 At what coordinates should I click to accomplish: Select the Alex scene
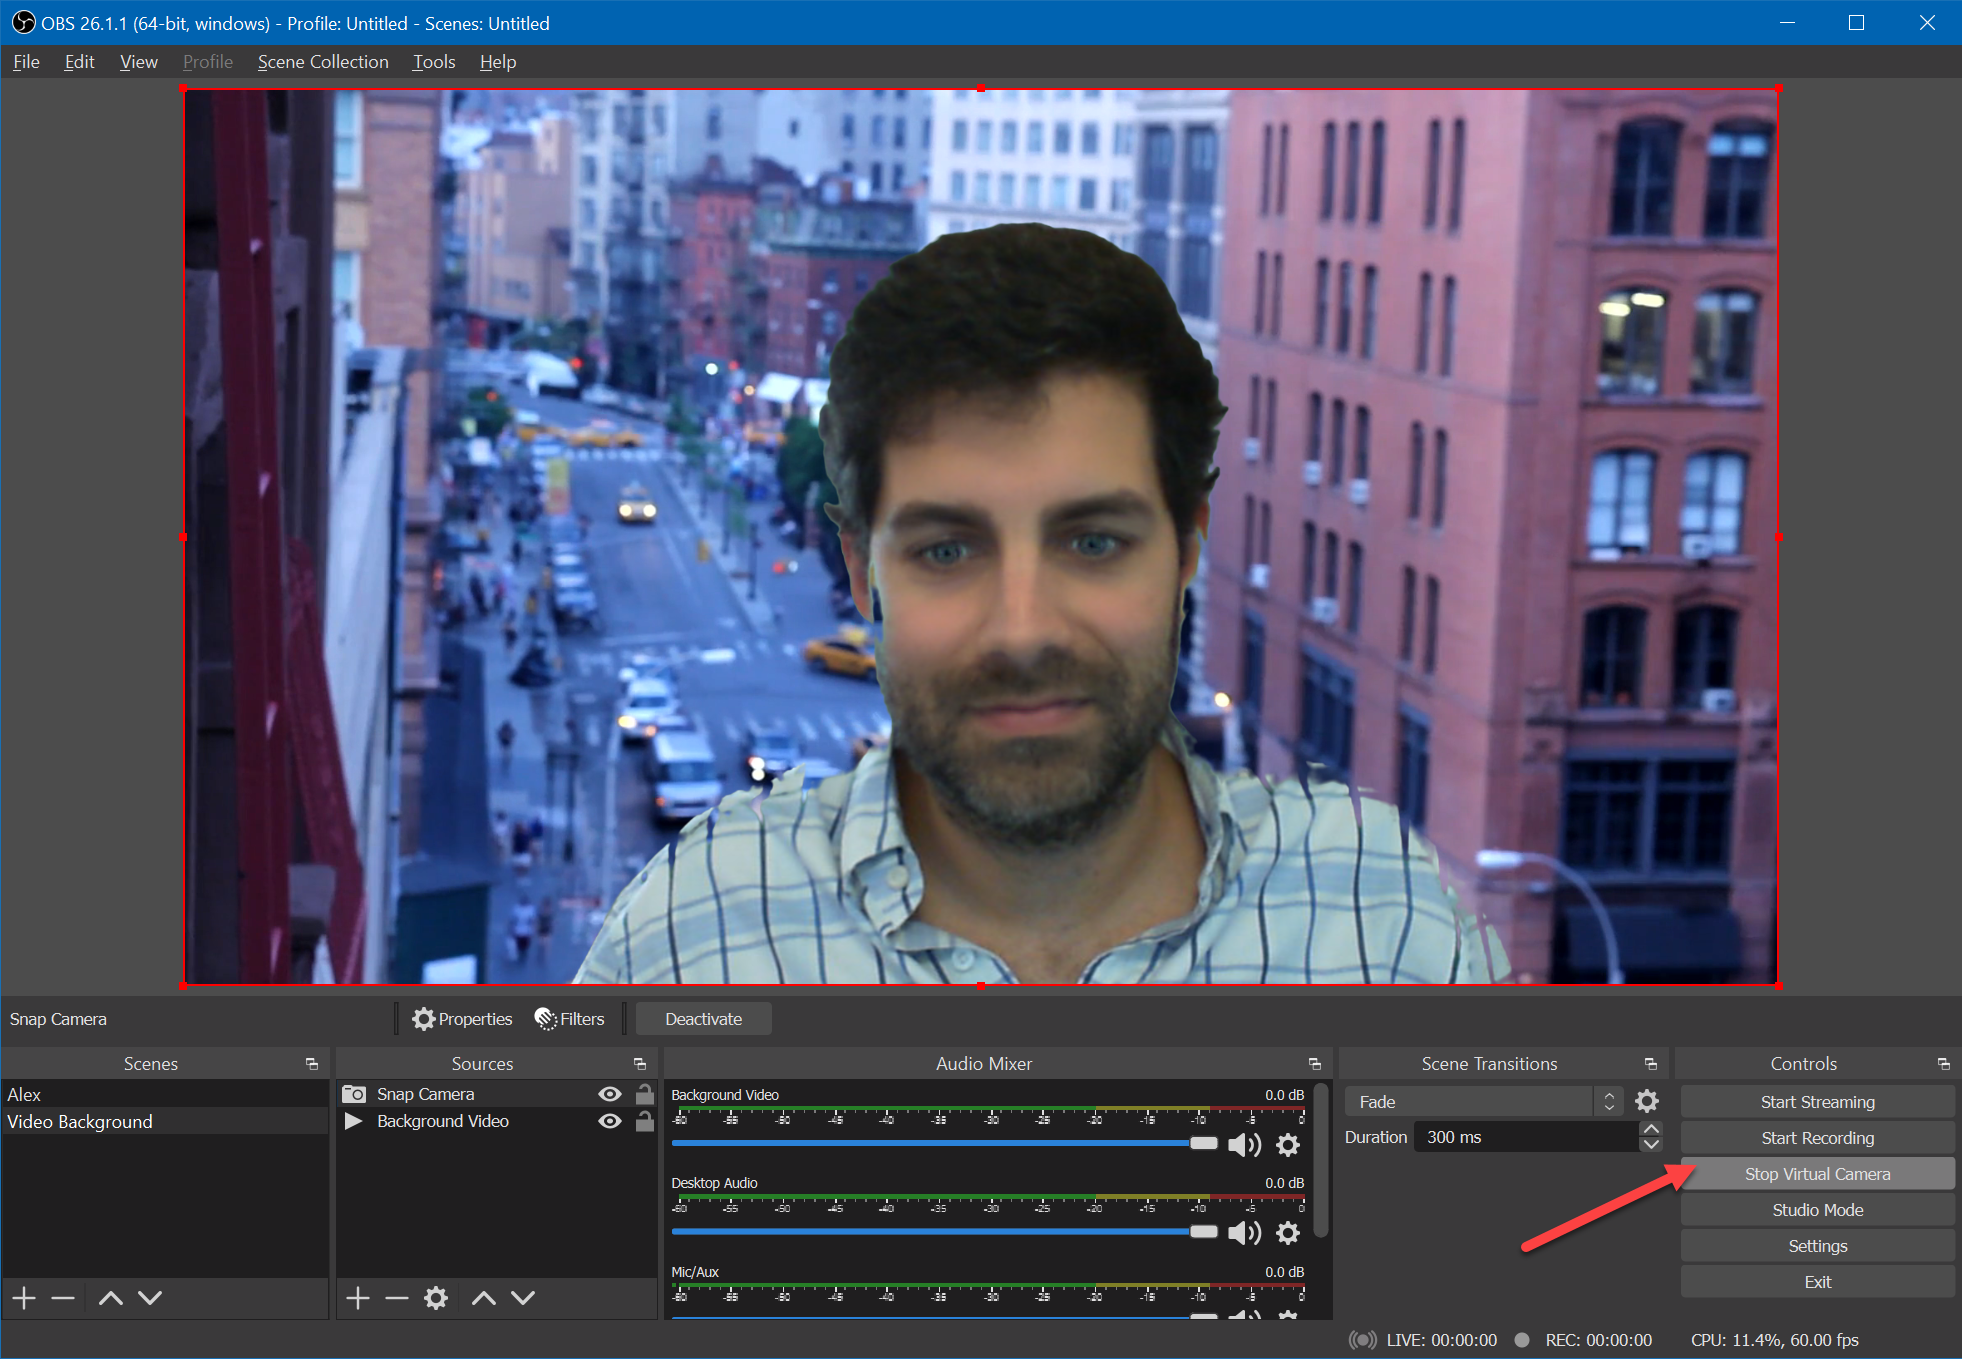[24, 1094]
